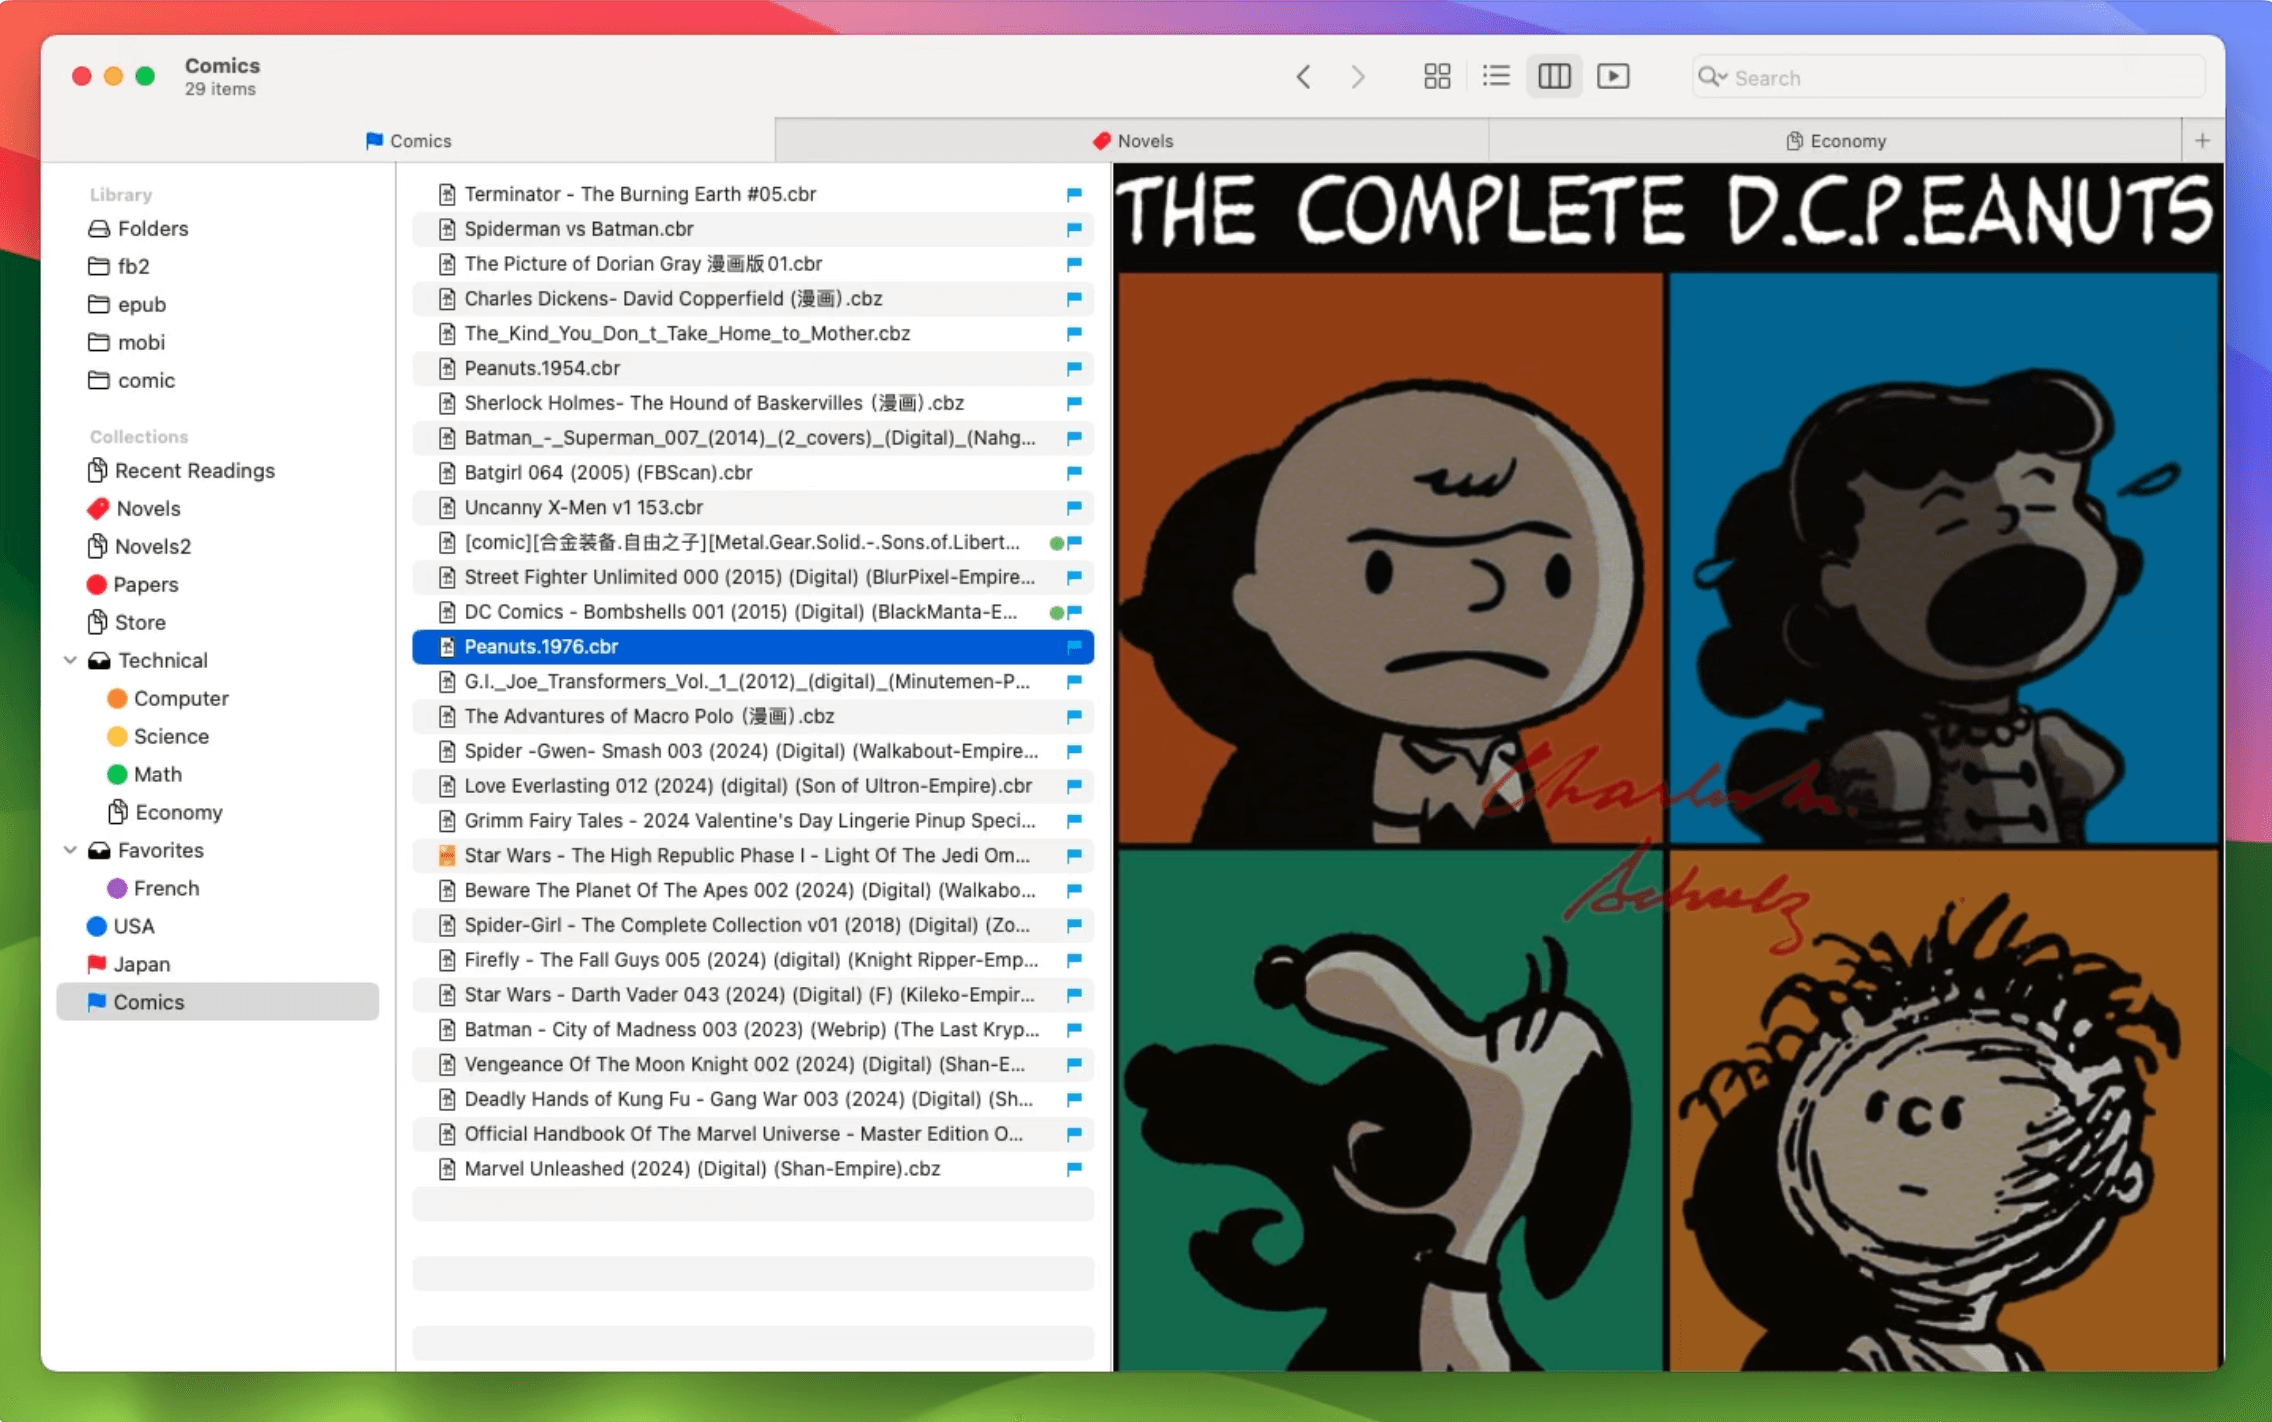Open slideshow/gallery view
Screen dimensions: 2272x1422
click(1612, 77)
